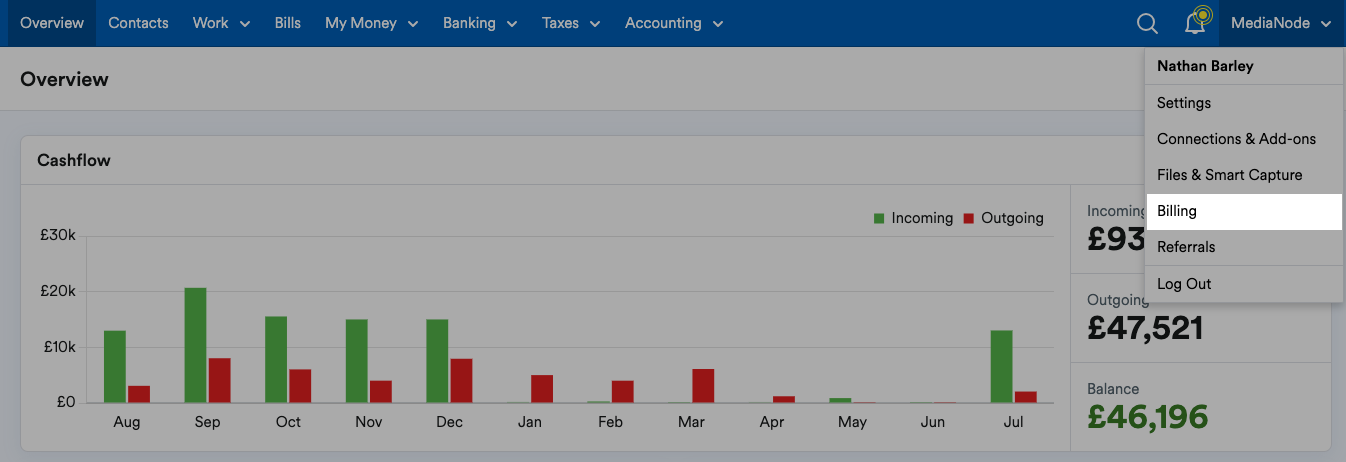Click the search magnifier icon
Viewport: 1346px width, 462px height.
1147,23
